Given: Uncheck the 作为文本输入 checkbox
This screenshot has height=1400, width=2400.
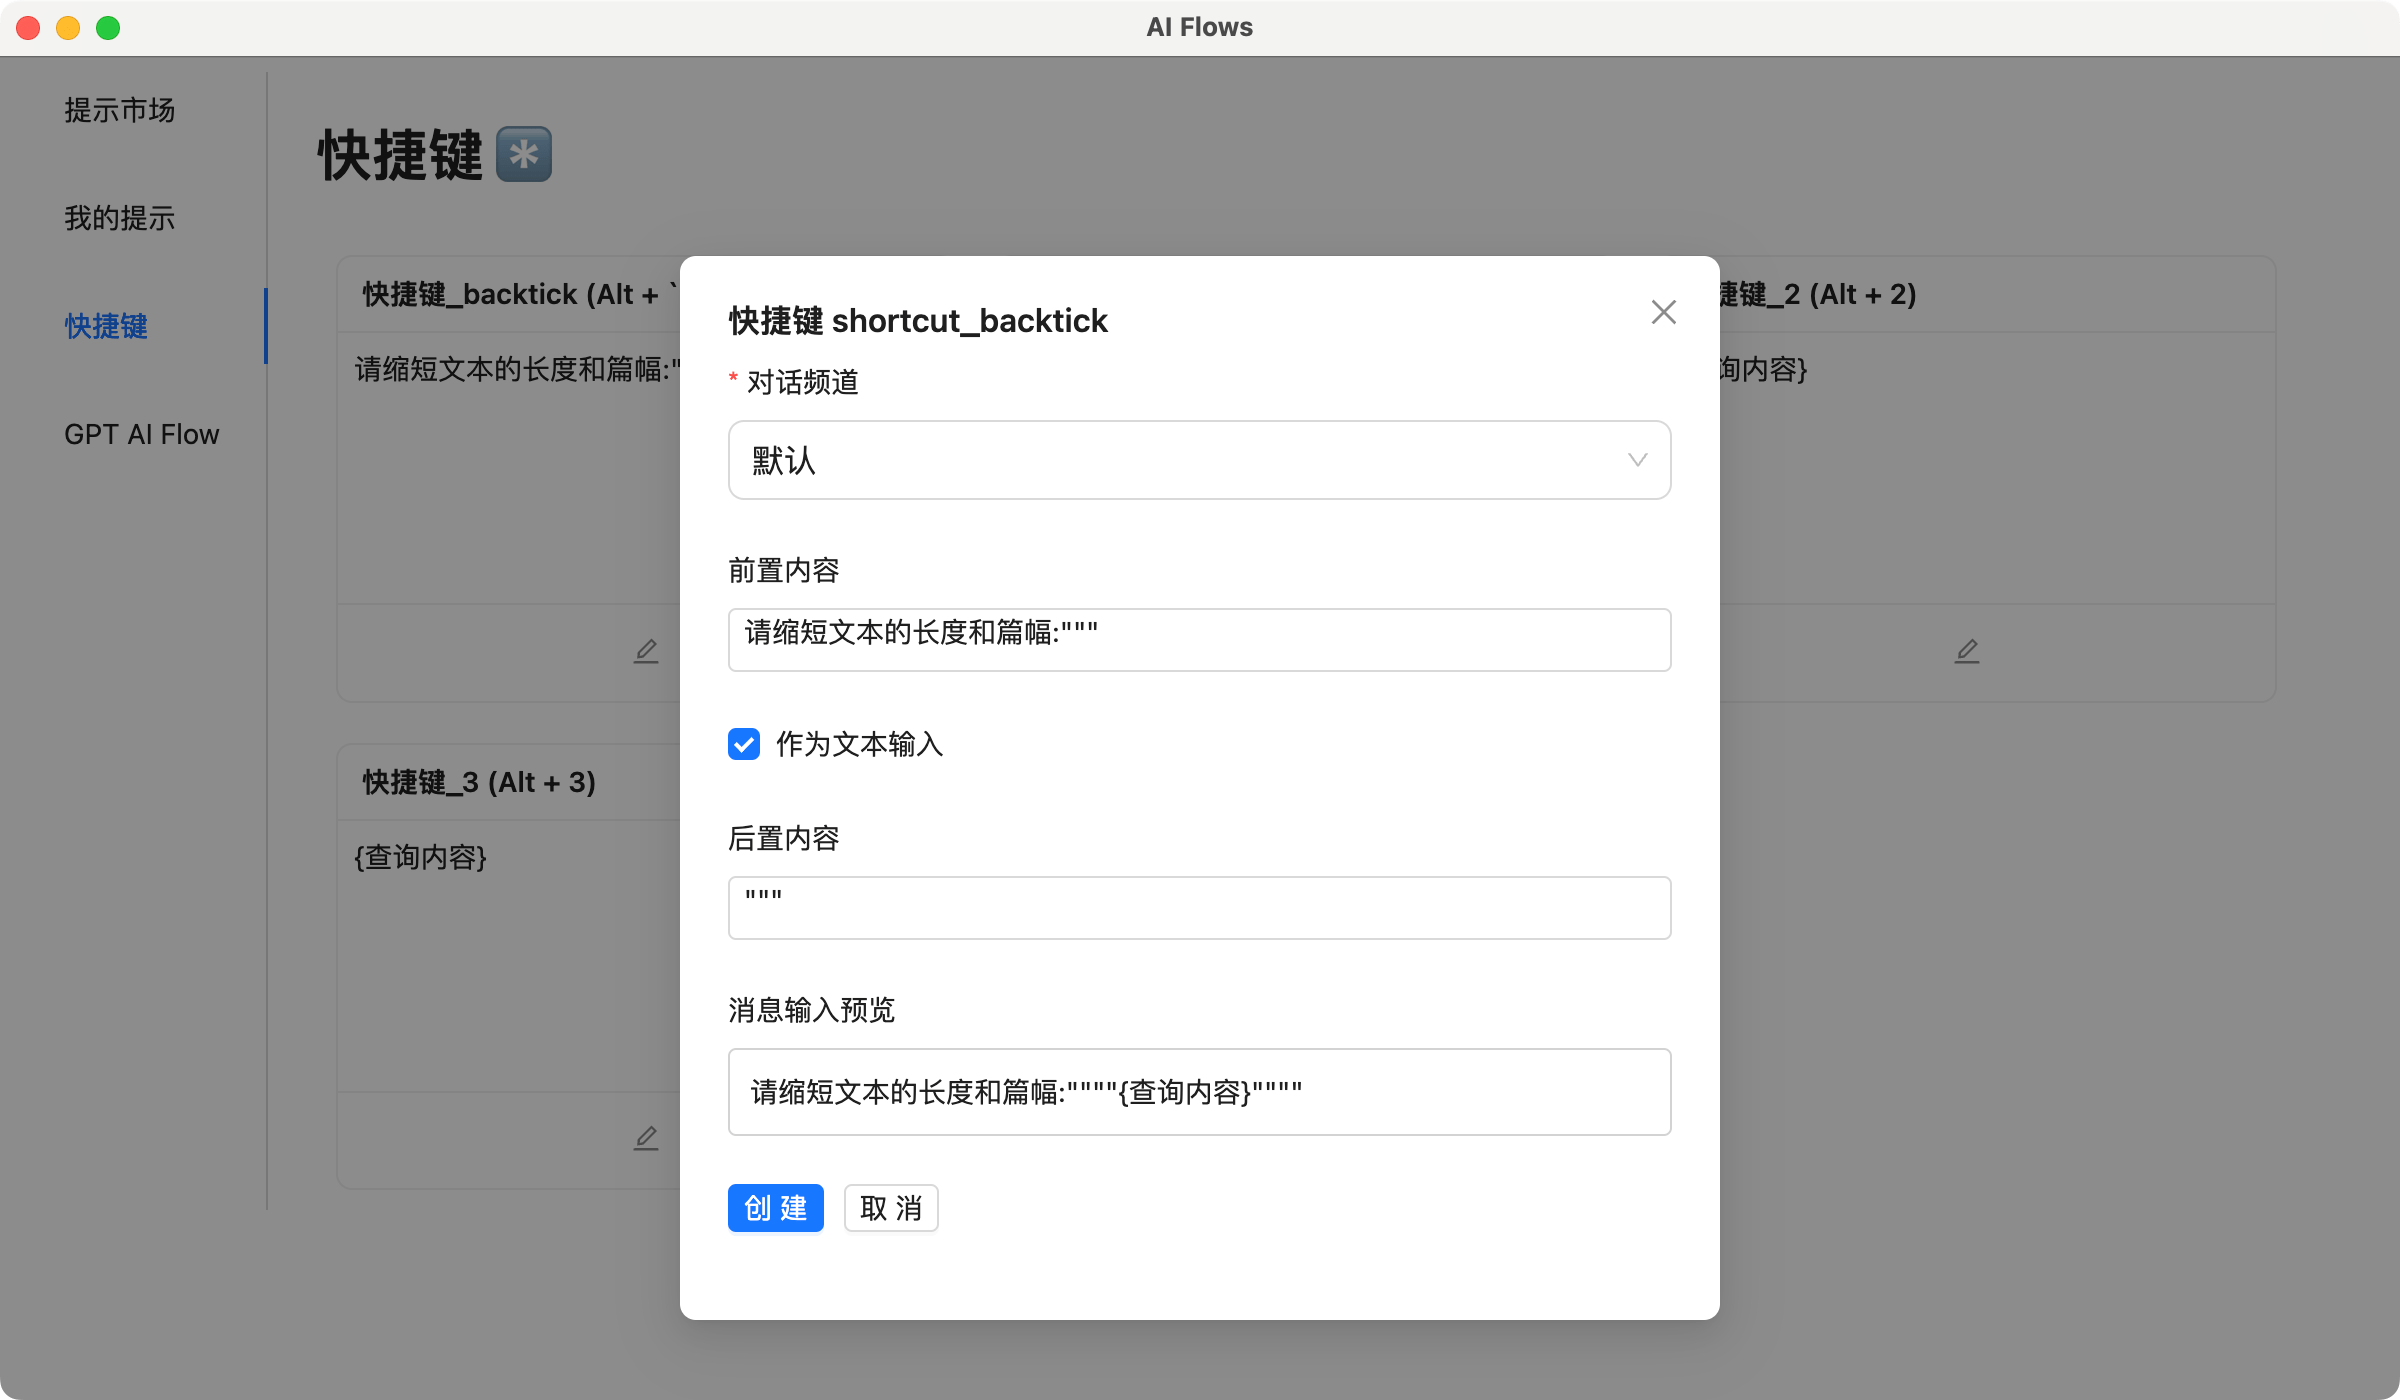Looking at the screenshot, I should [x=744, y=744].
